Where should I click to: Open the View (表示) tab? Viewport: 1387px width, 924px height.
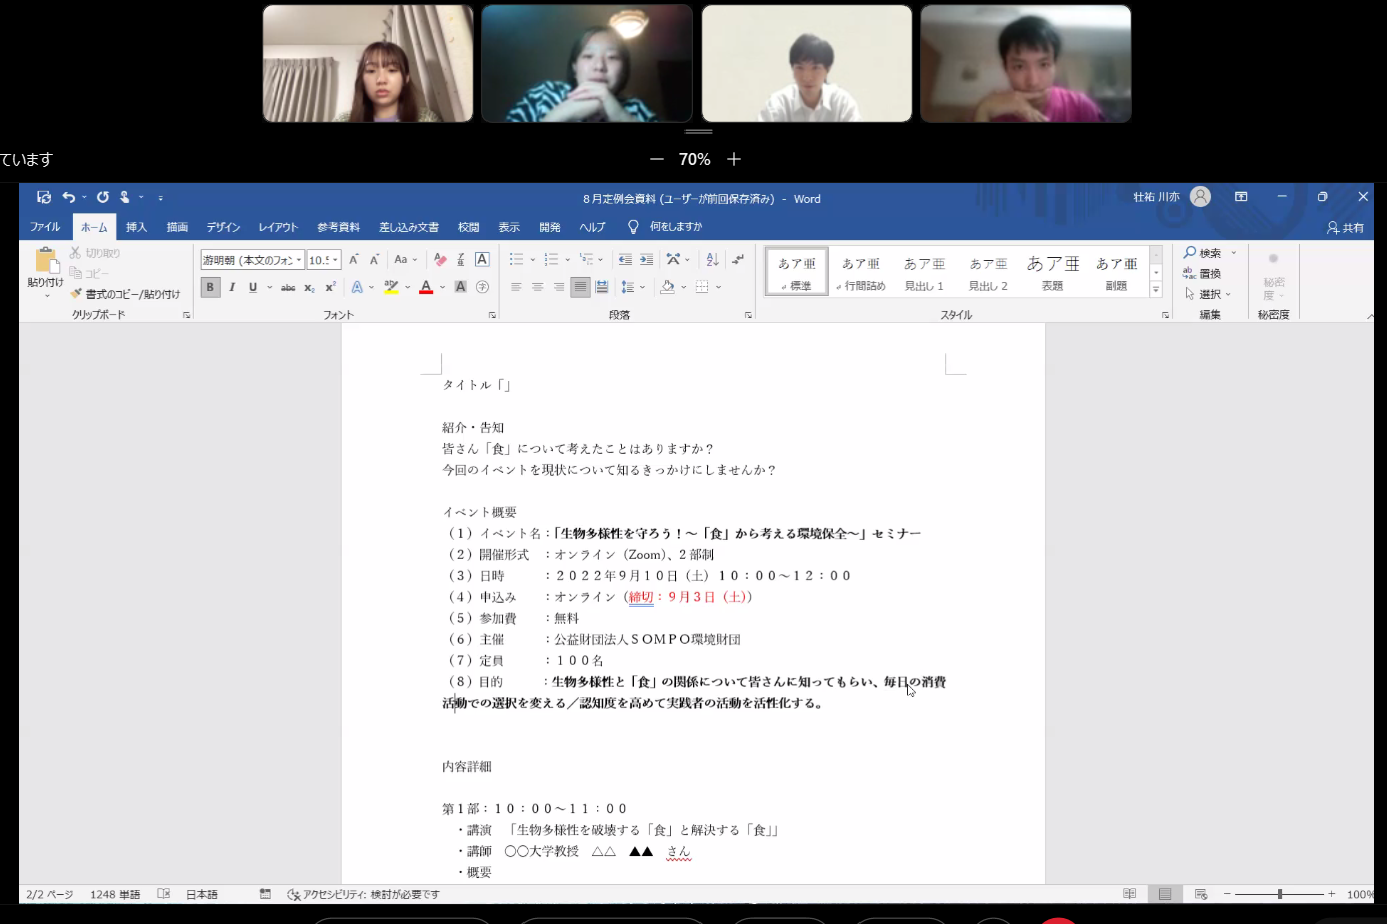(x=509, y=227)
